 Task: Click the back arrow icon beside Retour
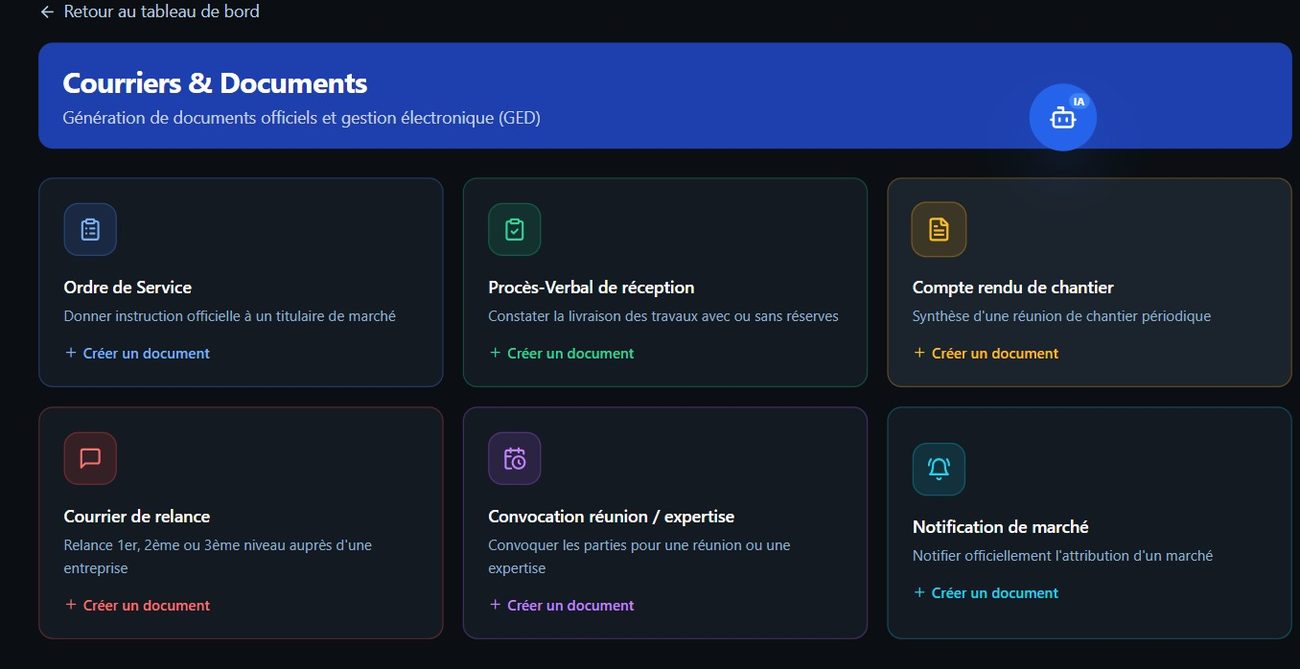pos(47,12)
